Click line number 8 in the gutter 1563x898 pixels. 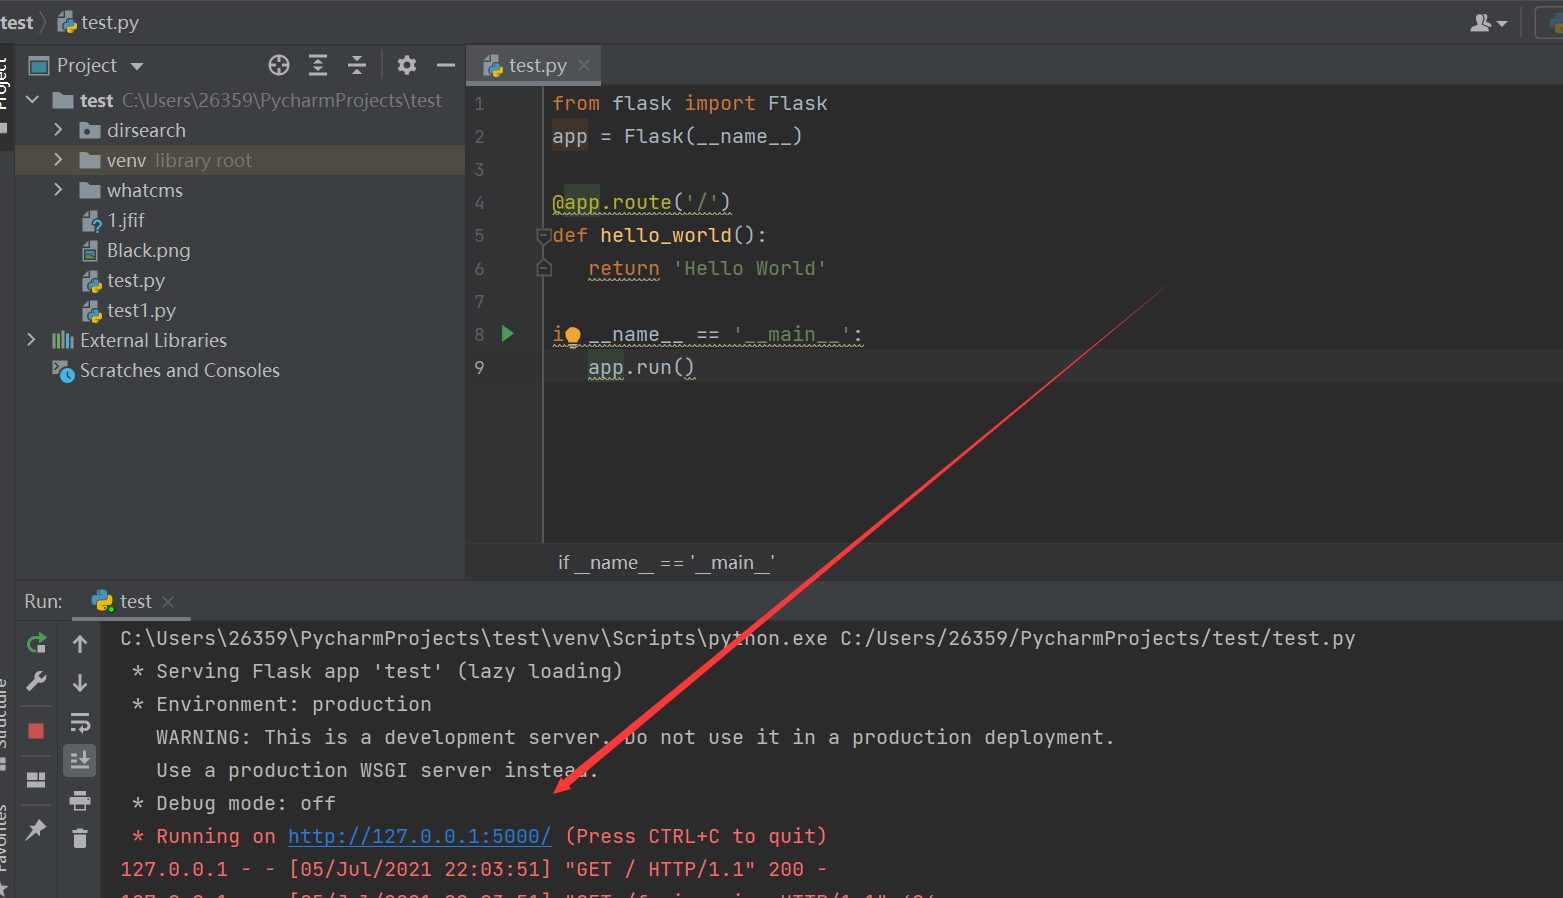click(479, 334)
